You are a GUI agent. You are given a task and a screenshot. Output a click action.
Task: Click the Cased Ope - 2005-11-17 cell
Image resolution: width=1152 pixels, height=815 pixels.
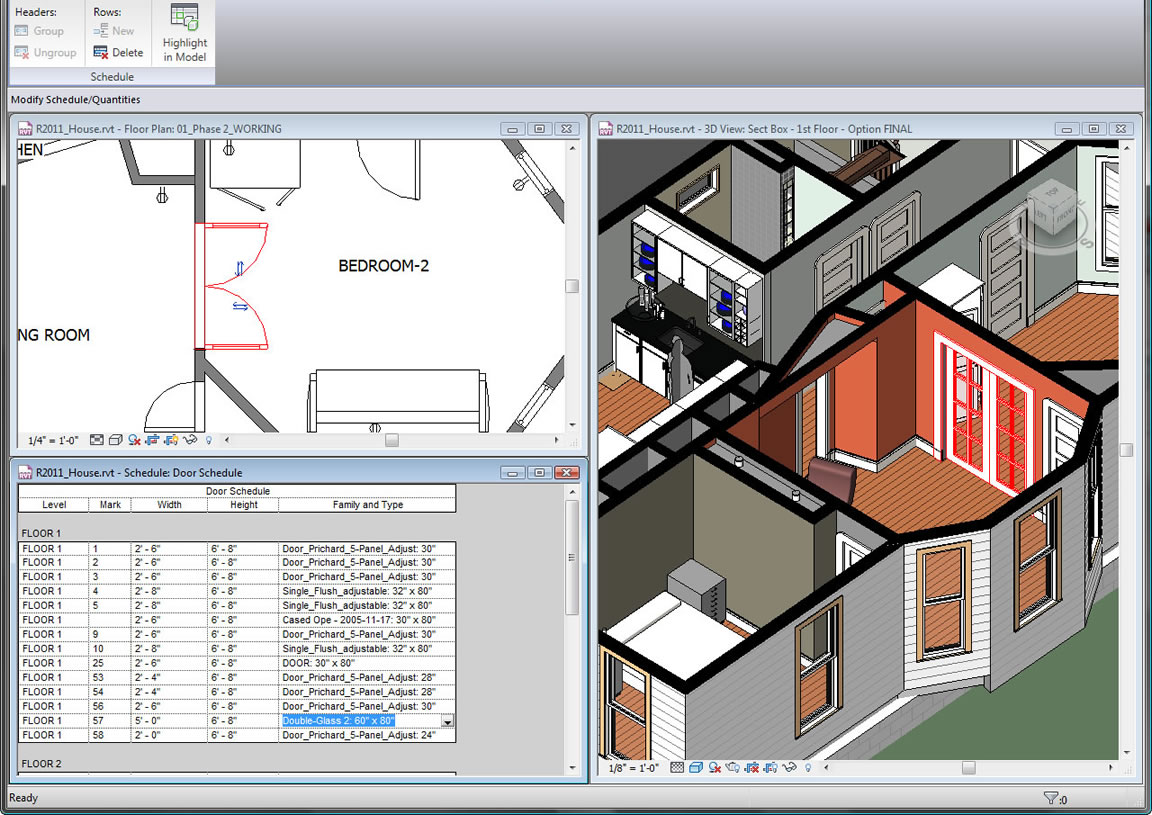(367, 620)
